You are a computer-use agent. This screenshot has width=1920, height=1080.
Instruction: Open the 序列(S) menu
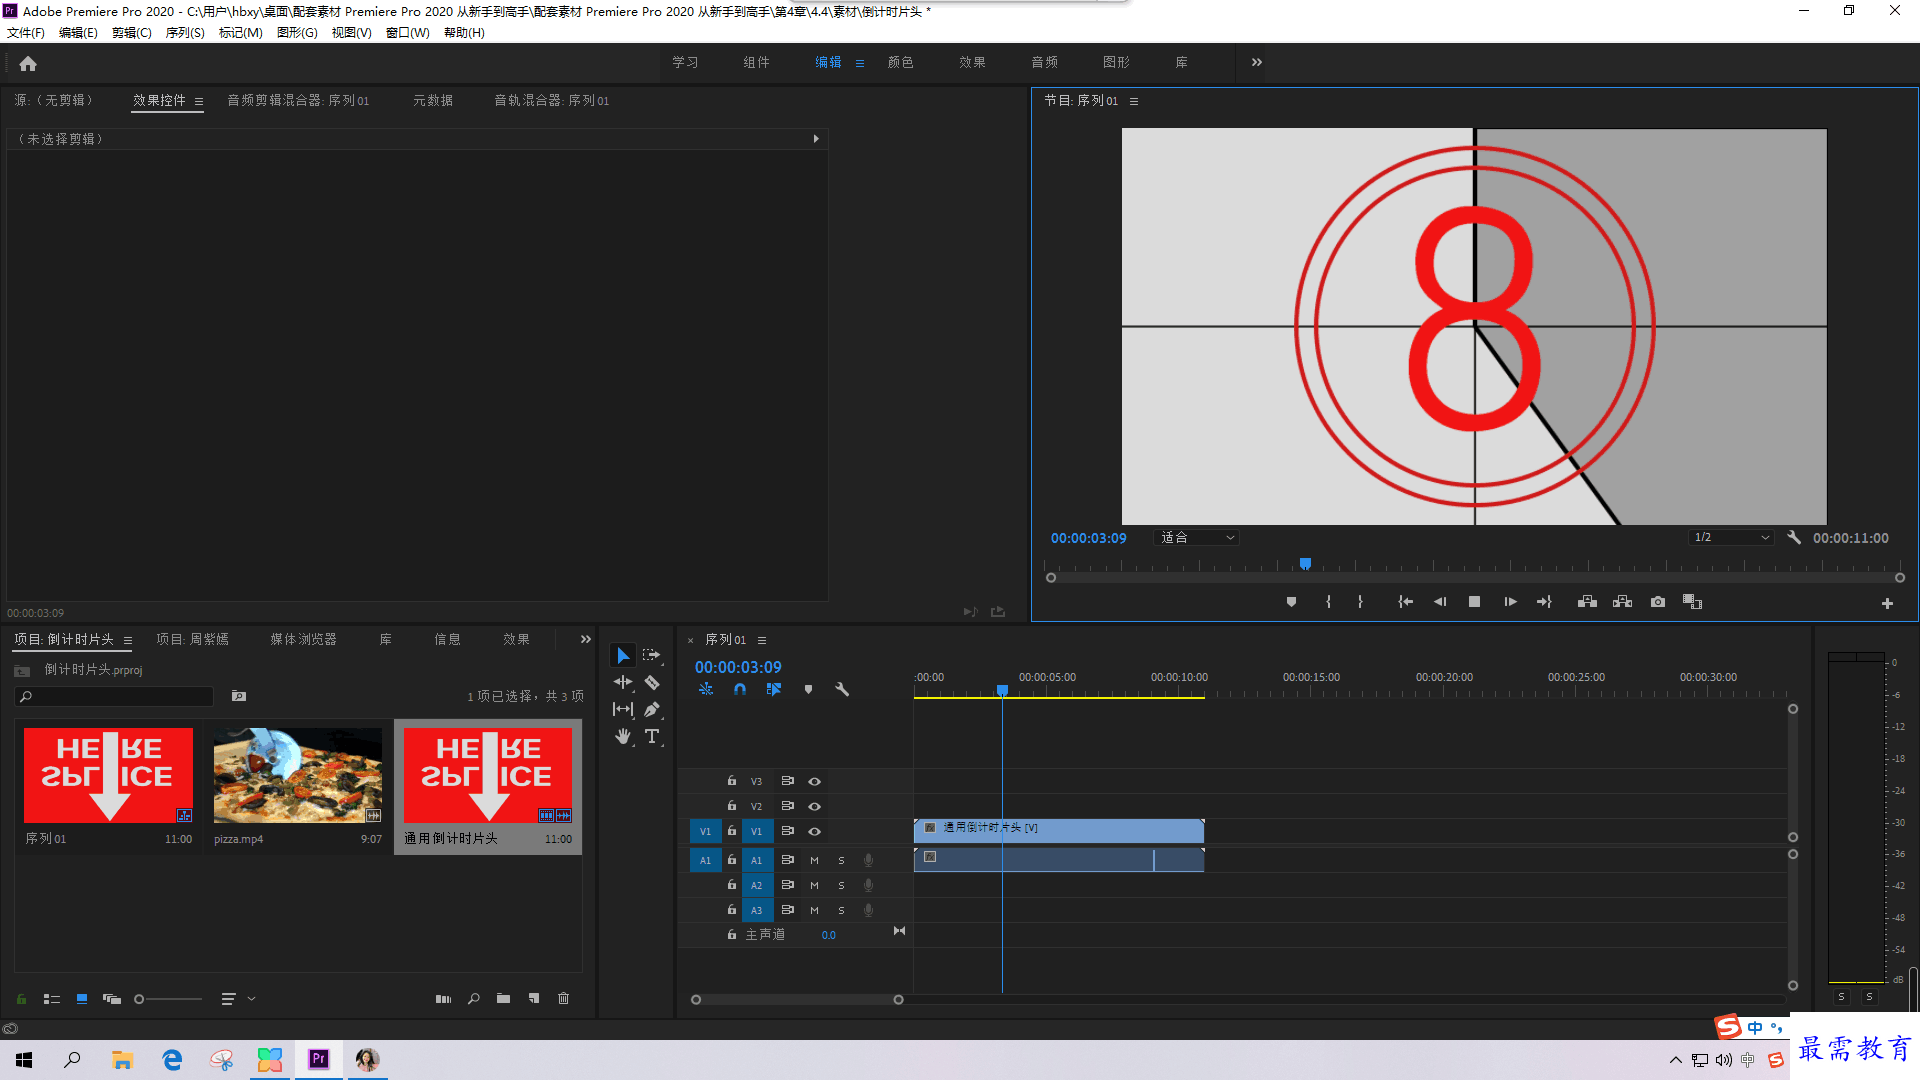[185, 33]
